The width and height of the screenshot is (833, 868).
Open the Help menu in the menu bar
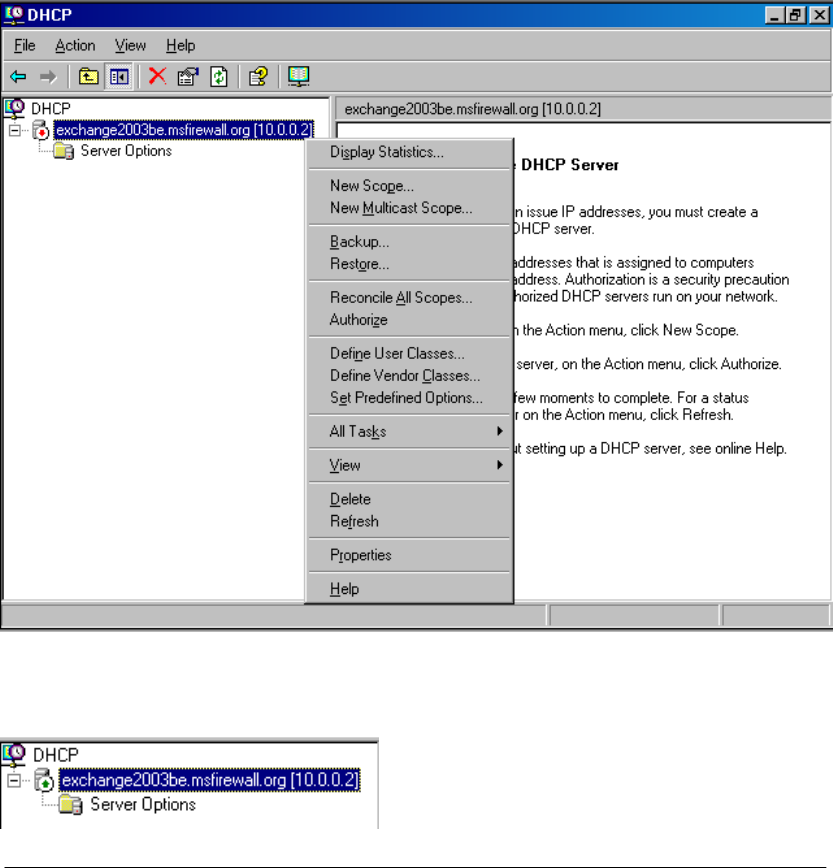click(x=180, y=45)
